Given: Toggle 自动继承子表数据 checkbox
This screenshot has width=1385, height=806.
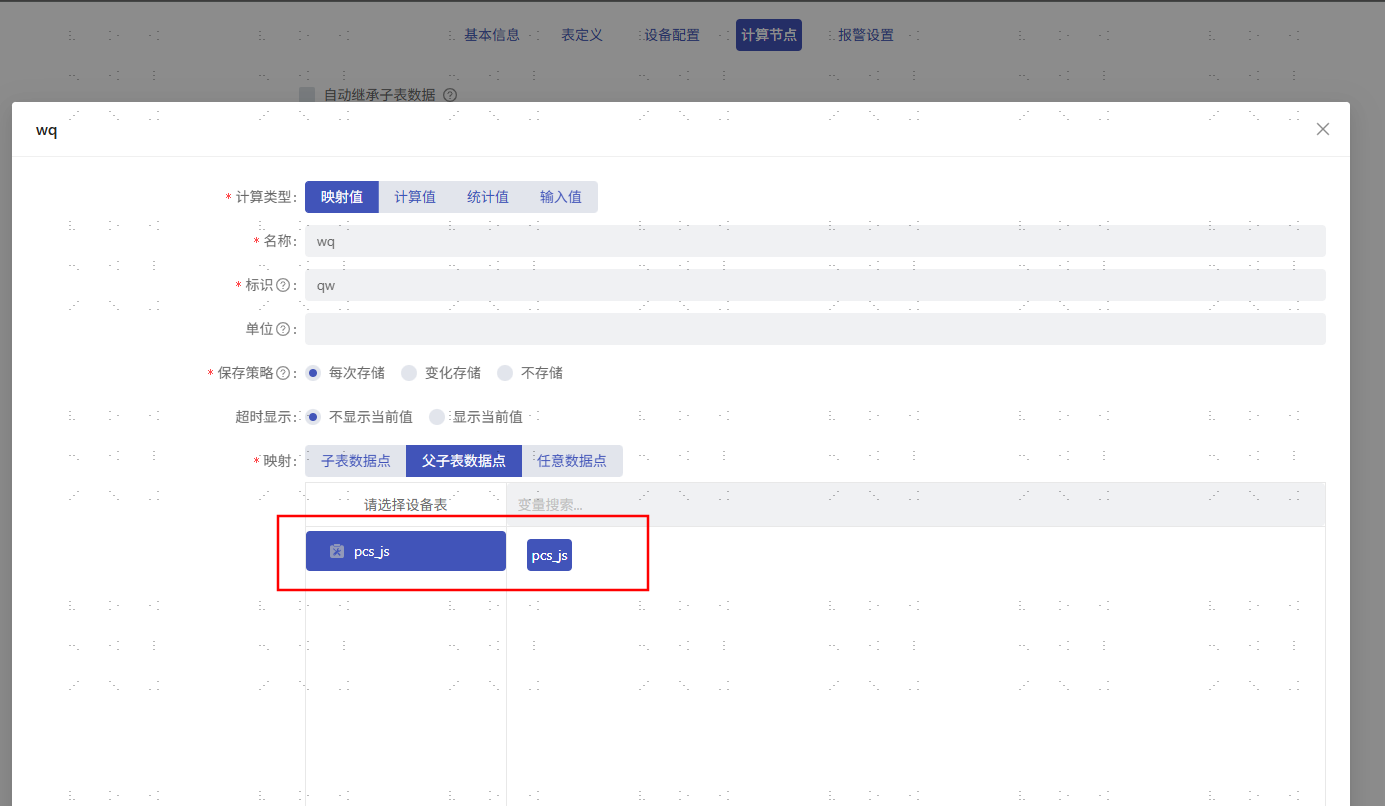Looking at the screenshot, I should [308, 95].
